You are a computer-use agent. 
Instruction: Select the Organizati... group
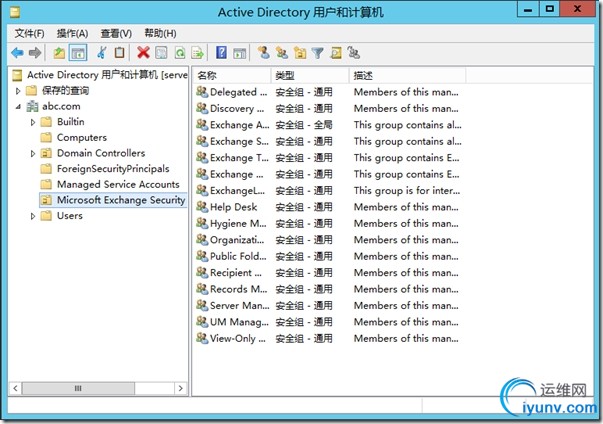coord(230,240)
